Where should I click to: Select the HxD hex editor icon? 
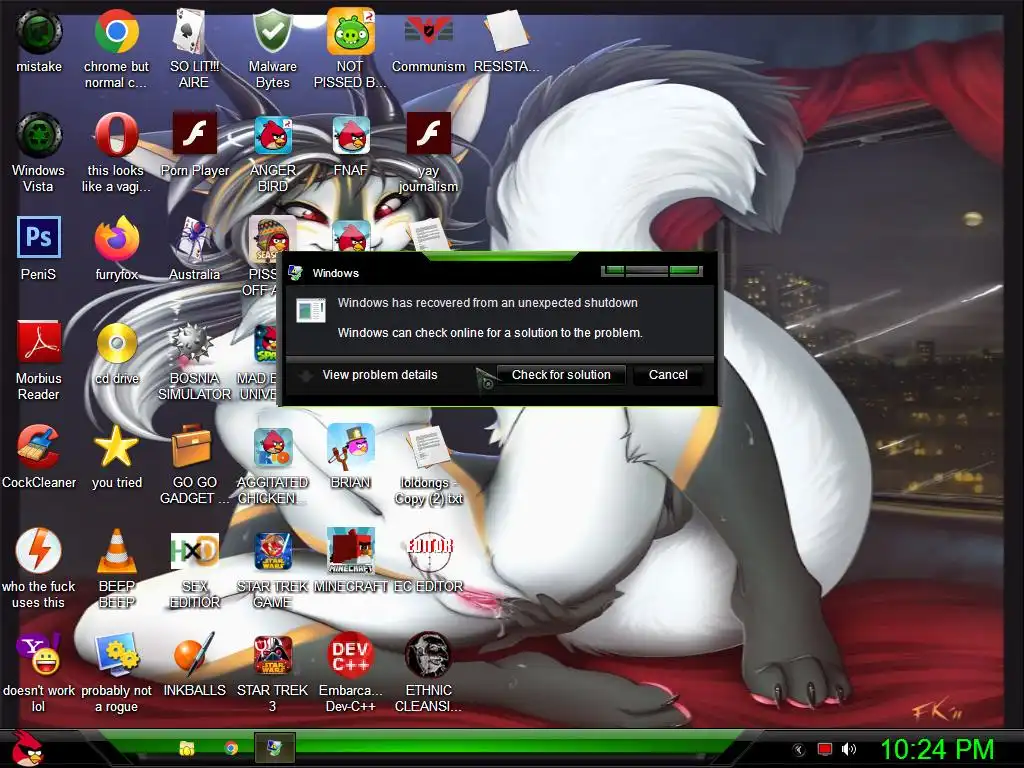tap(194, 551)
